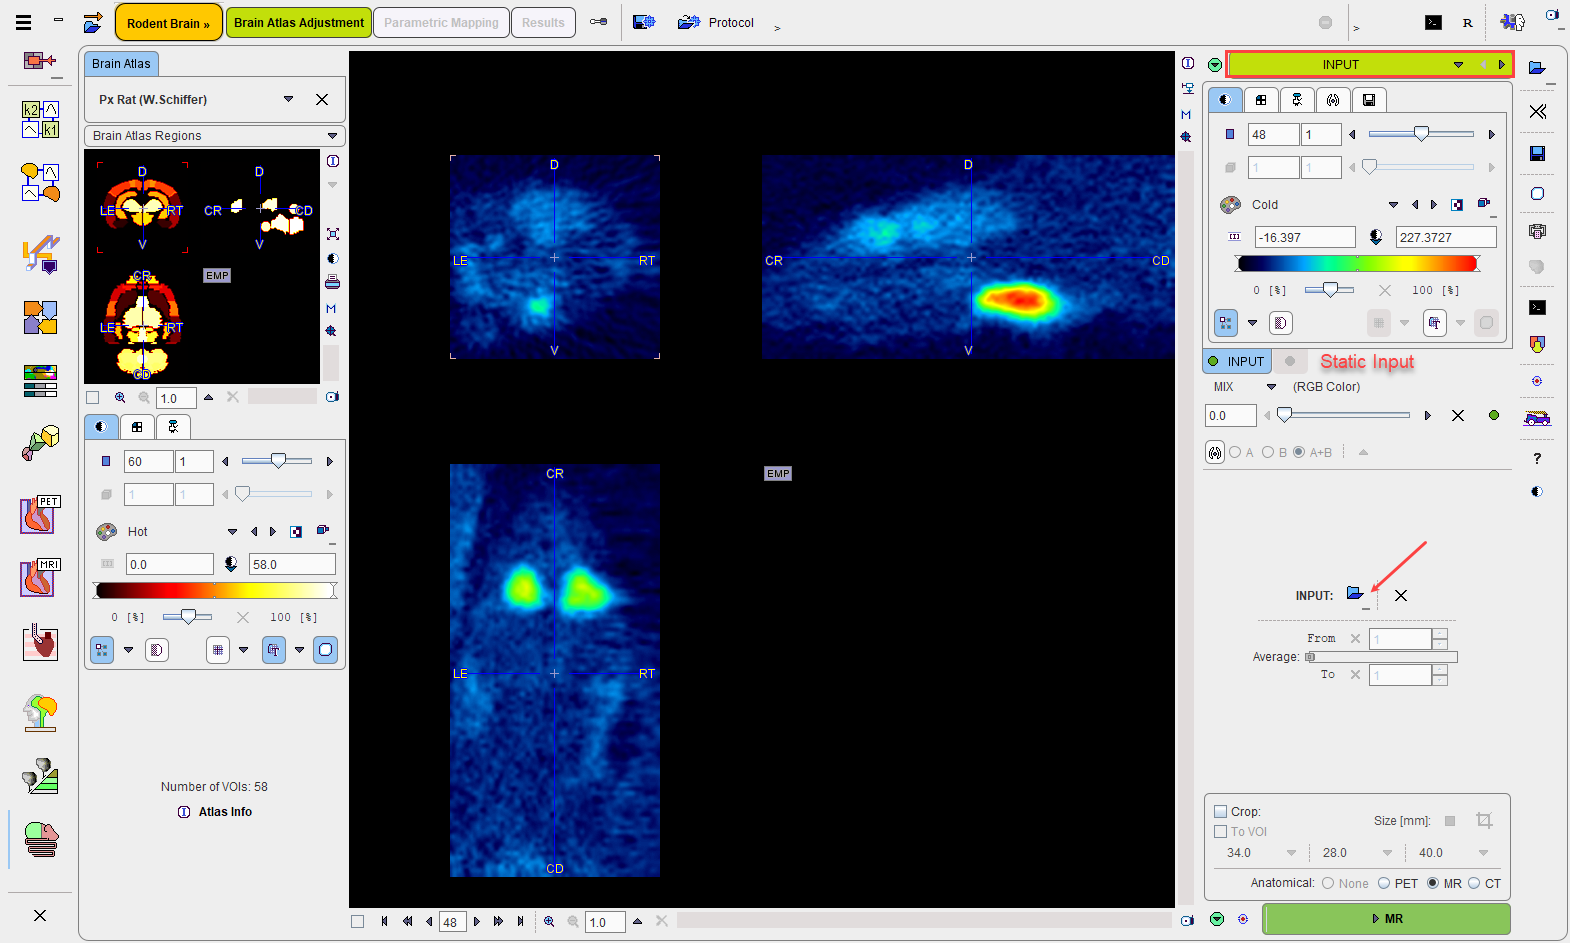Screen dimensions: 1570x943
Task: Zoom out on the atlas preview
Action: 144,397
